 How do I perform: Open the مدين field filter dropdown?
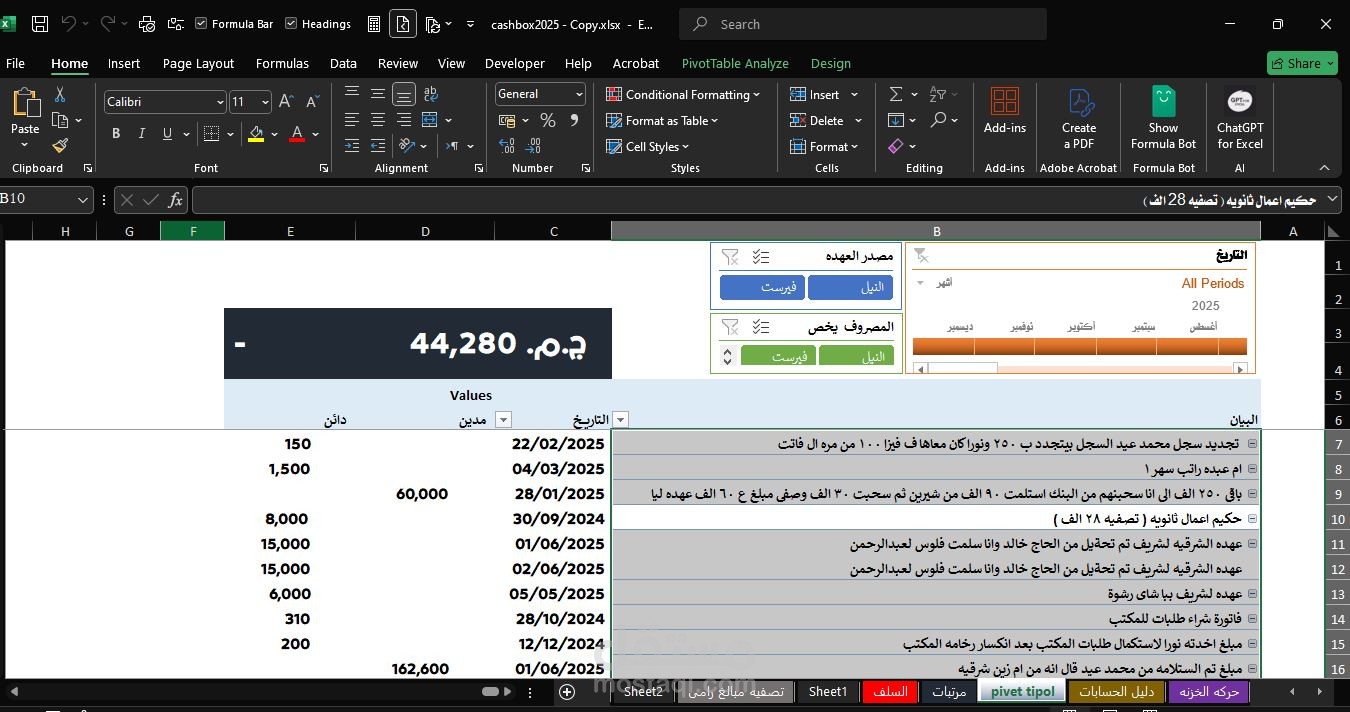coord(503,420)
